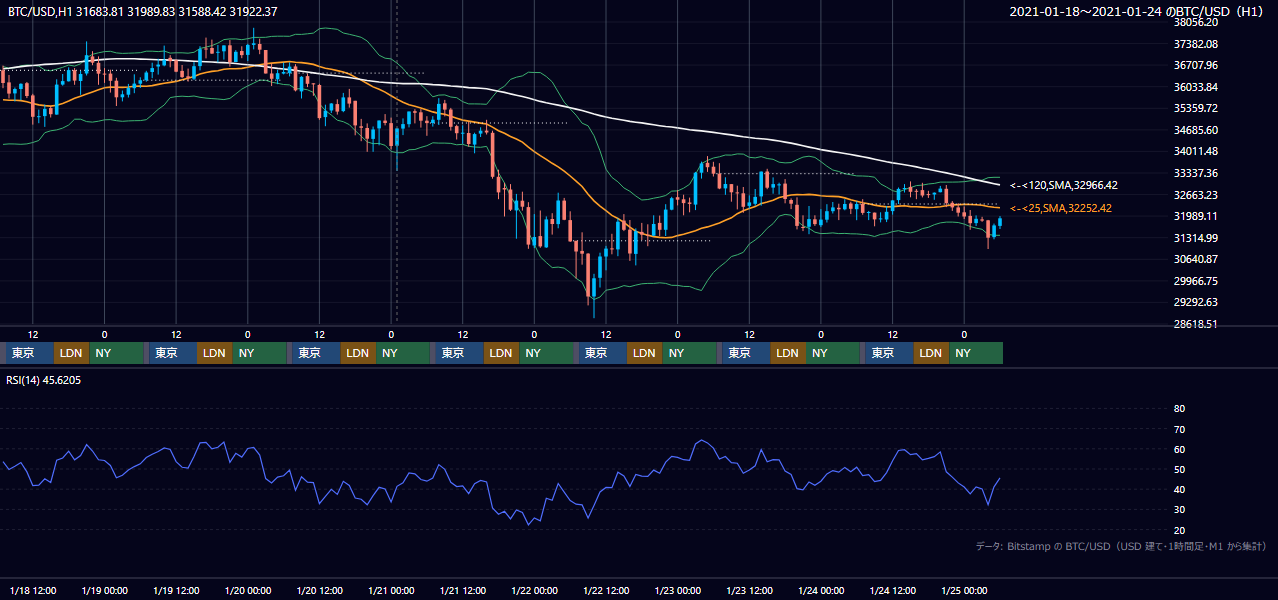Click price axis value 32663.23

tap(1195, 195)
